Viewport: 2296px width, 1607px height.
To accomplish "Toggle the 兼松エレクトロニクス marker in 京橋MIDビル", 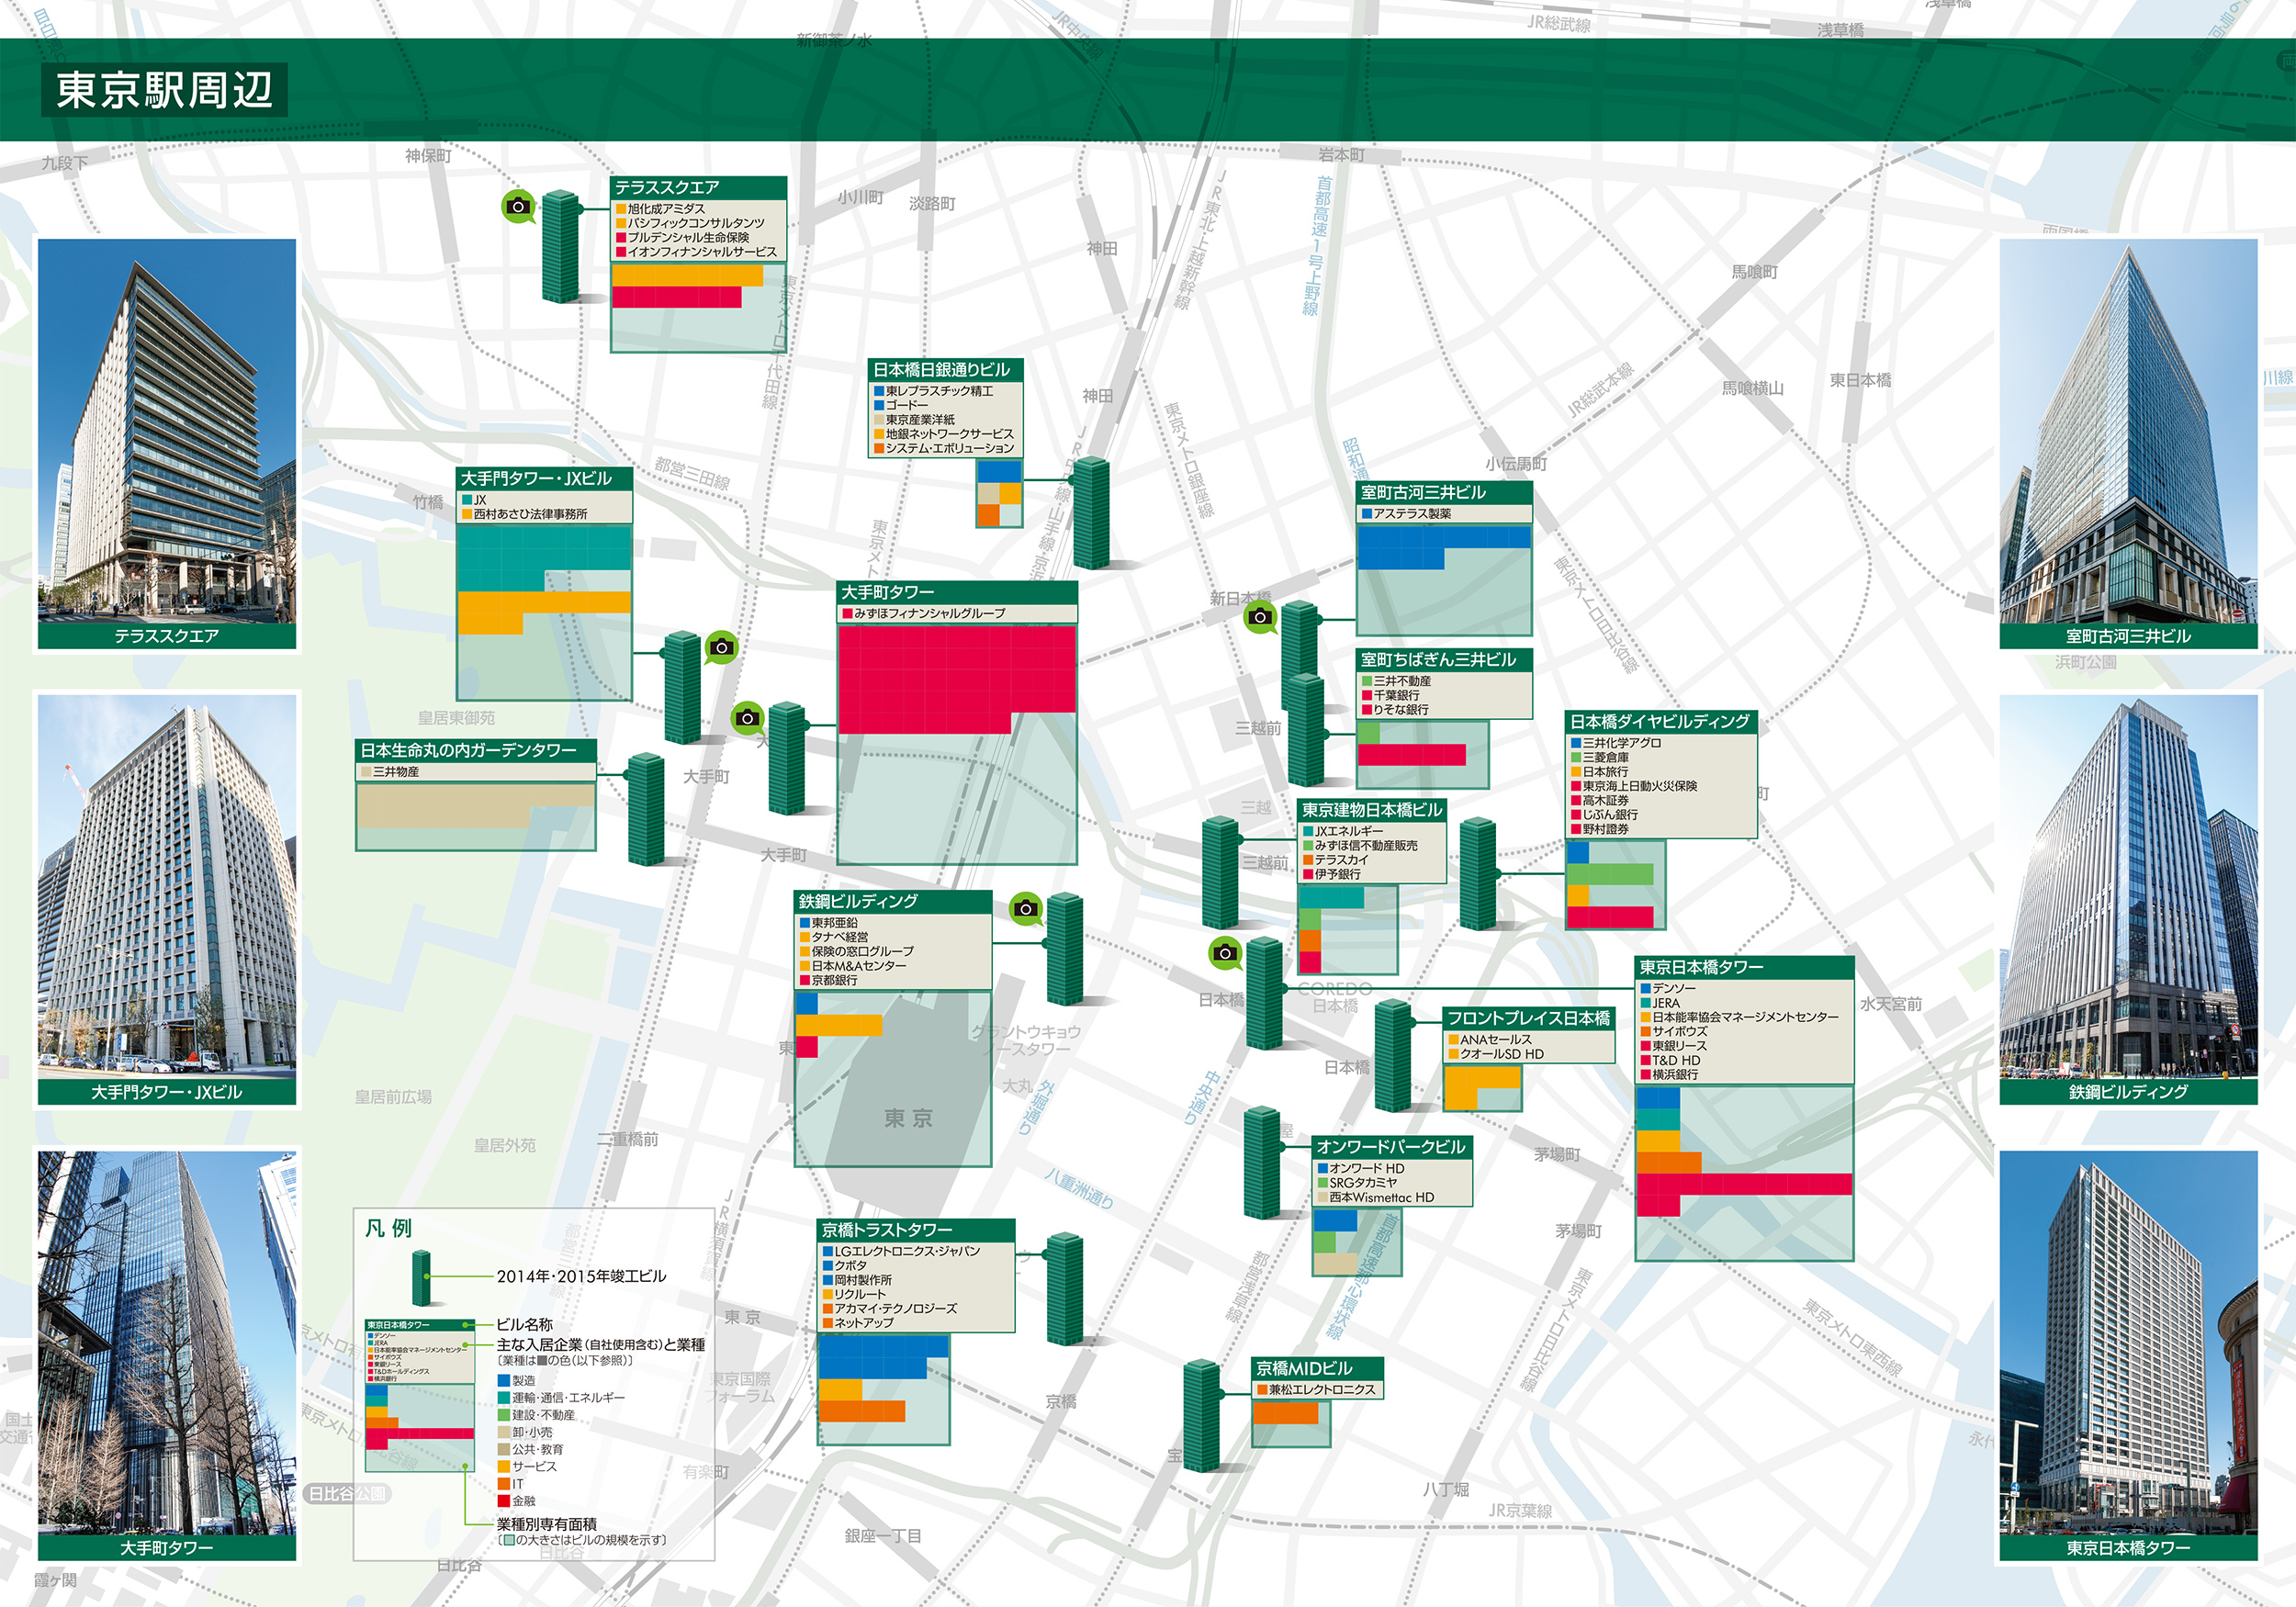I will click(x=1262, y=1389).
